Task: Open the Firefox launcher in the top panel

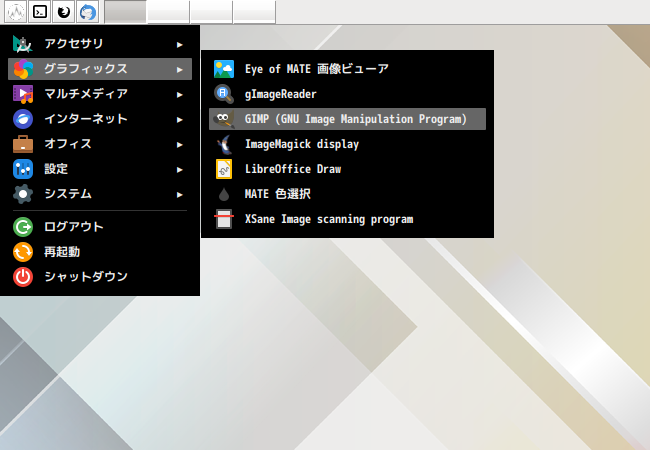Action: point(64,12)
